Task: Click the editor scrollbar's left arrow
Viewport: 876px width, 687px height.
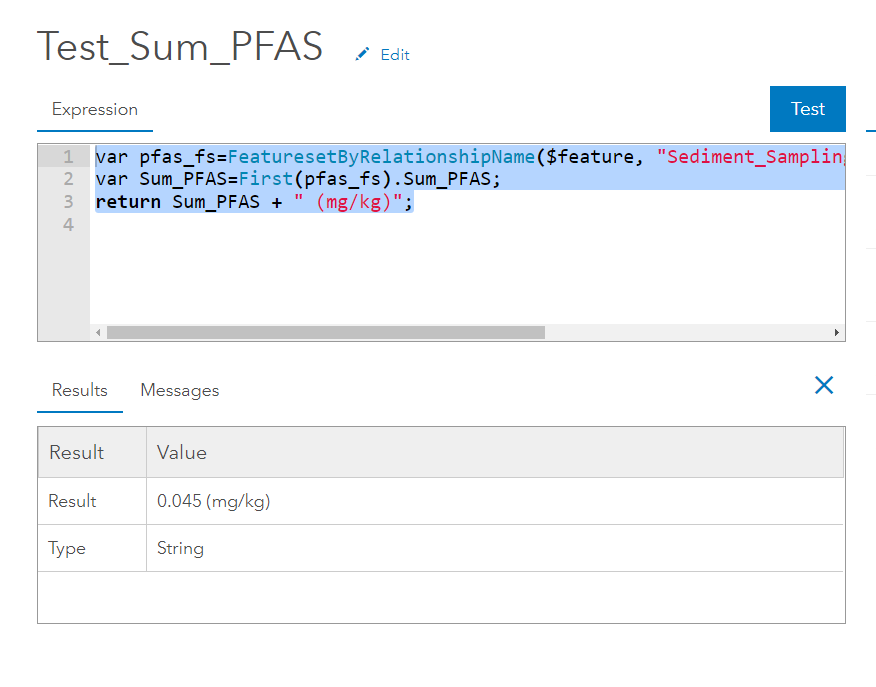Action: click(x=98, y=332)
